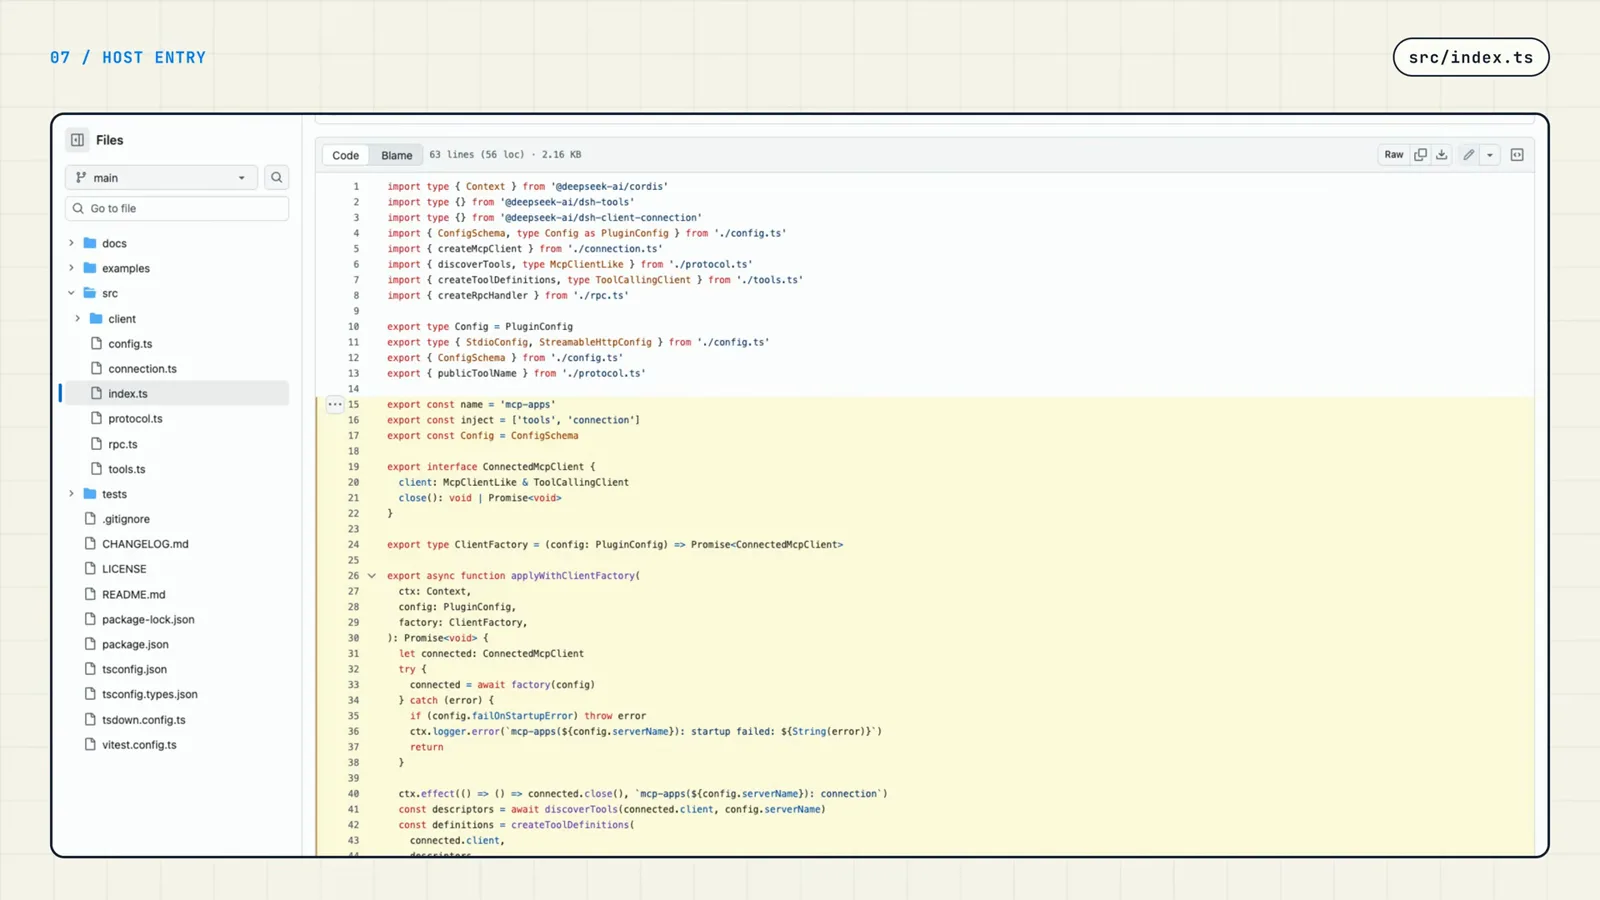Click line number 24
Screen dimensions: 1600x900
tap(353, 545)
